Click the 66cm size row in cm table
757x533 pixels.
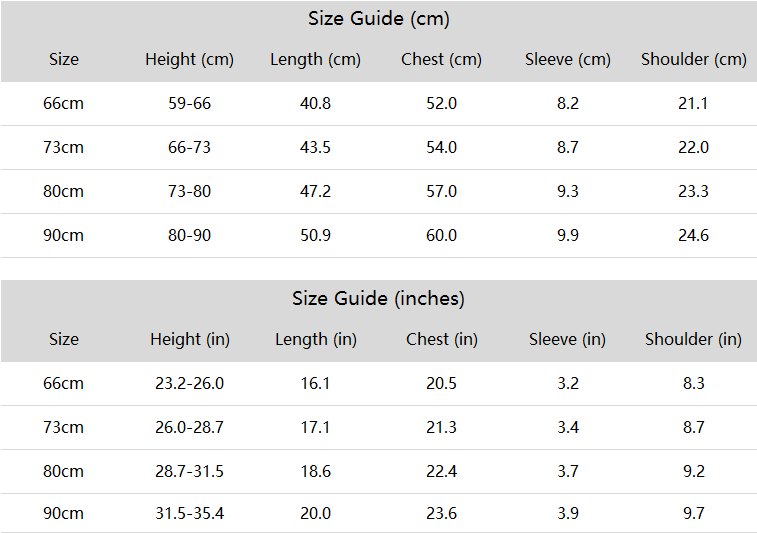pyautogui.click(x=378, y=103)
